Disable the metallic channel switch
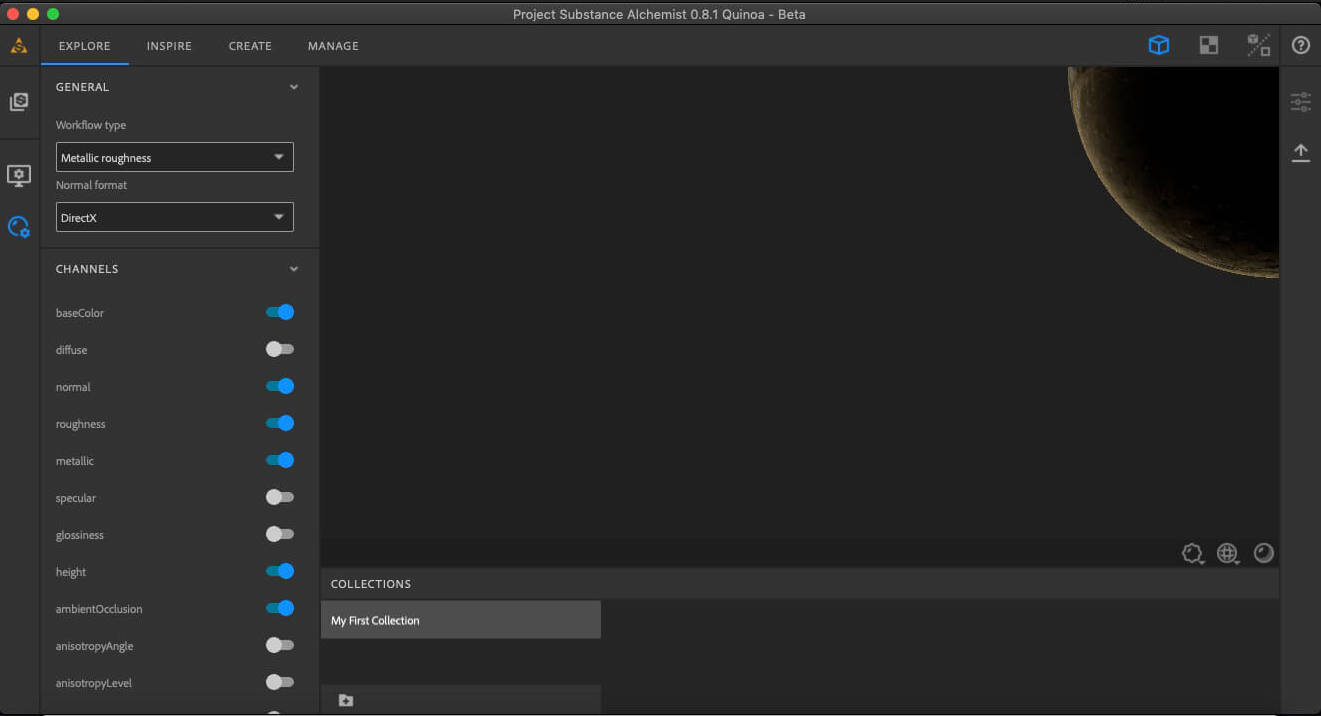This screenshot has width=1321, height=716. coord(280,460)
